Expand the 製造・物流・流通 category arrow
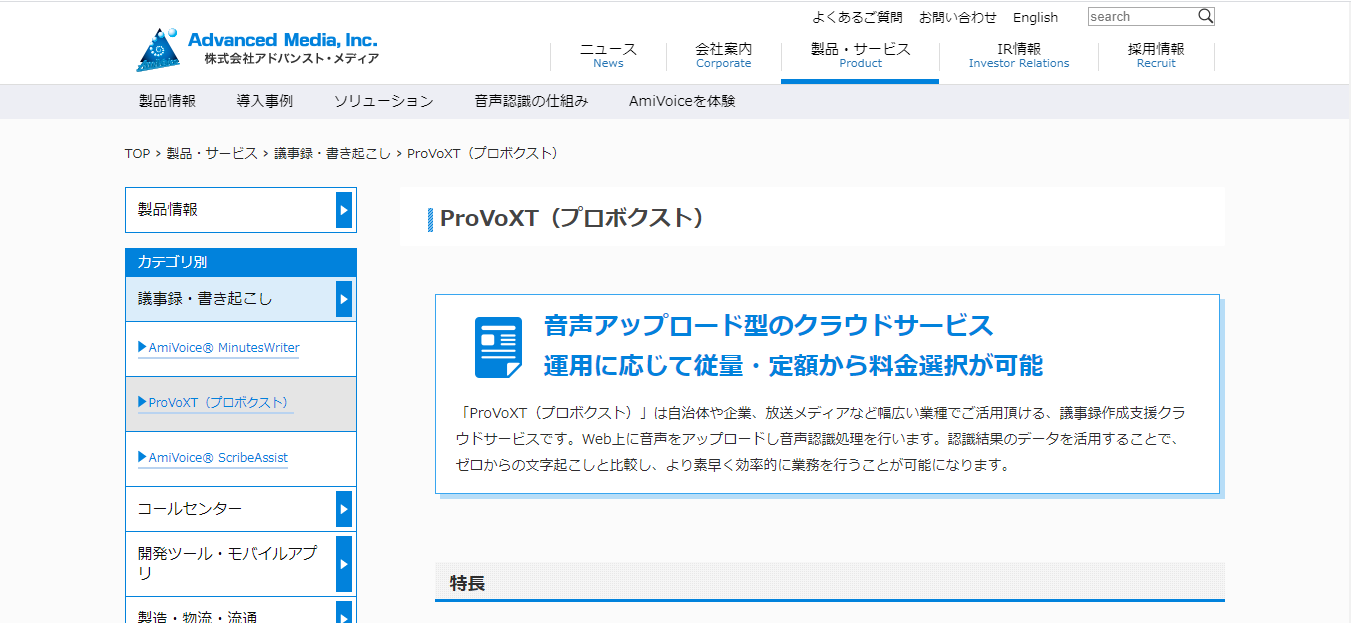 tap(344, 612)
